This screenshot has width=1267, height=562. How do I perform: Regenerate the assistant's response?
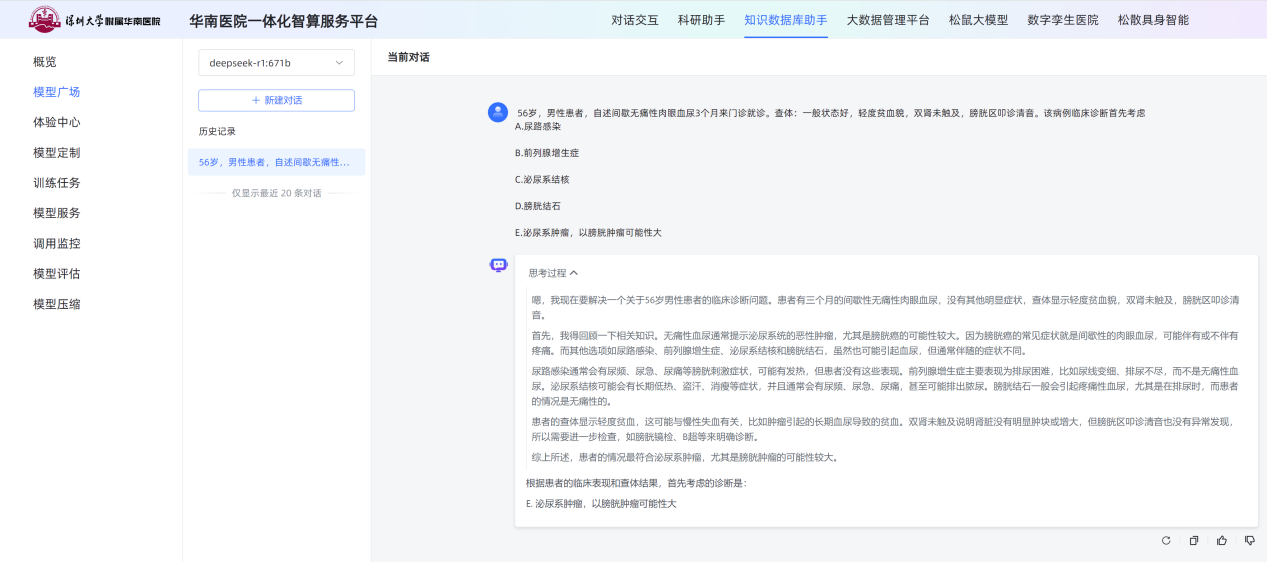click(x=1165, y=541)
